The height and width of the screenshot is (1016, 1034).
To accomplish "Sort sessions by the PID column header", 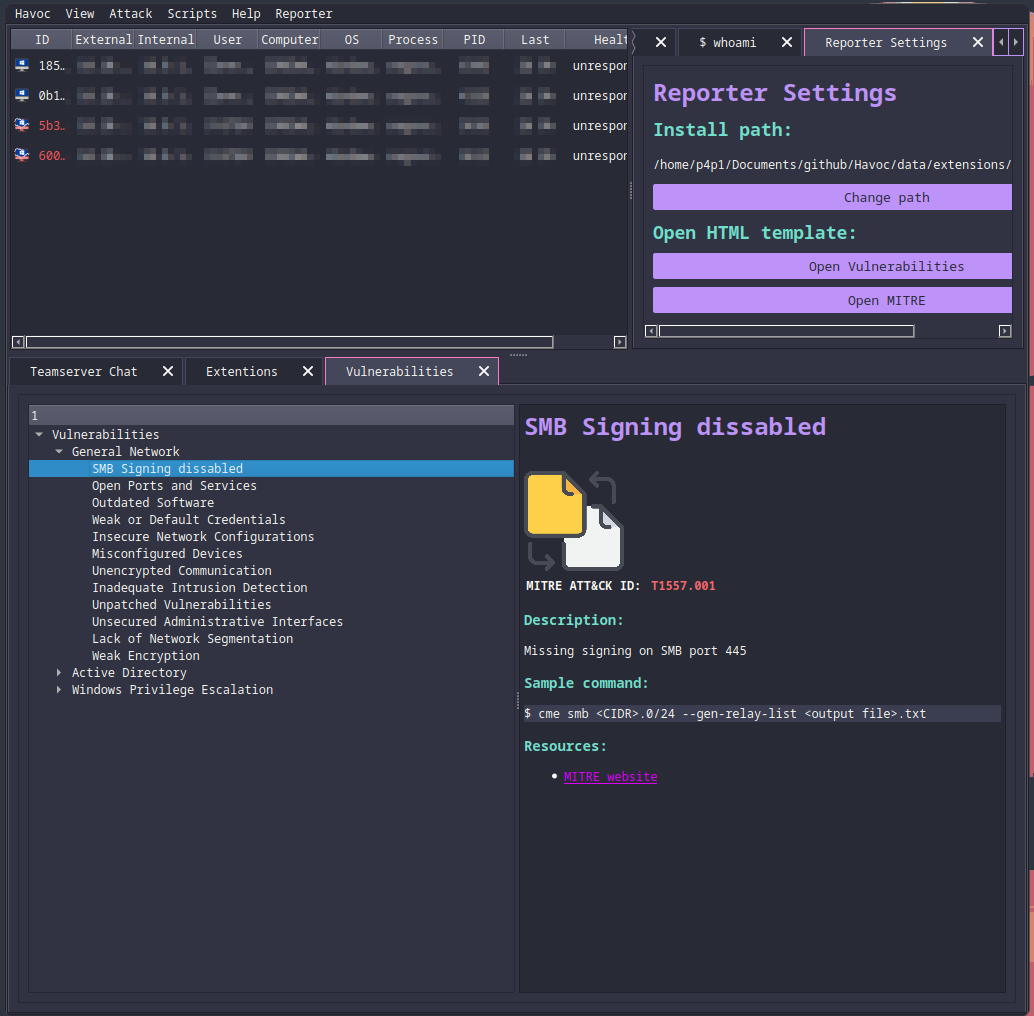I will [x=473, y=39].
